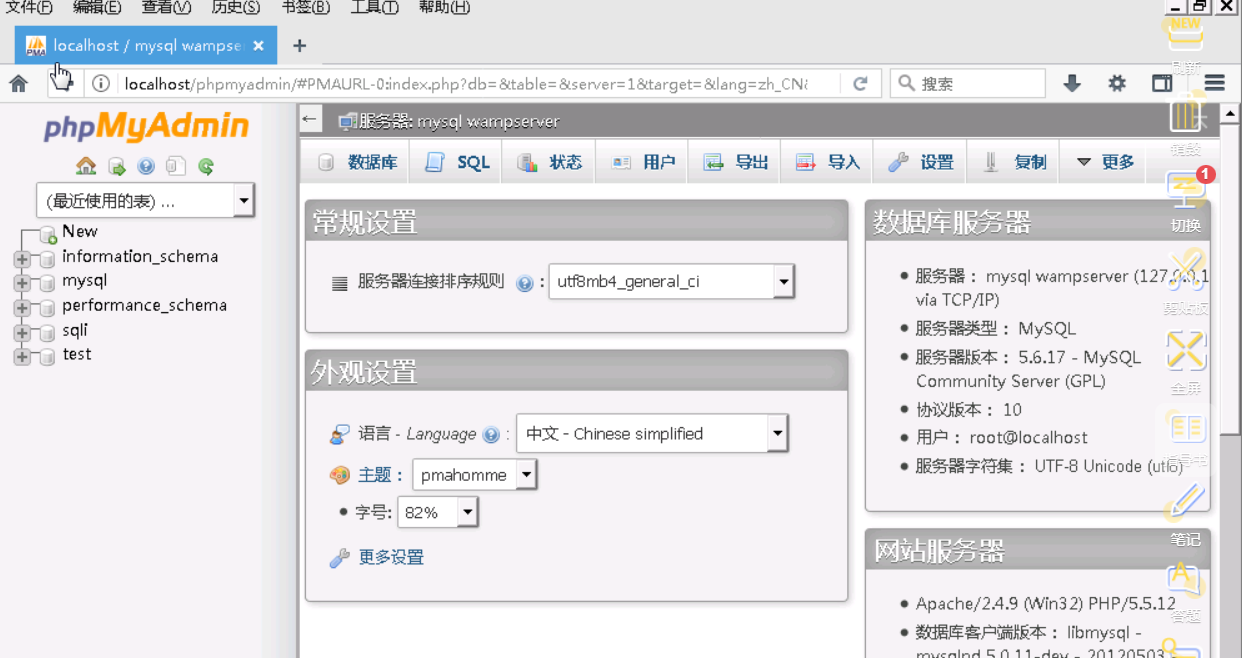
Task: Switch to the 用户 Users tab
Action: [643, 162]
